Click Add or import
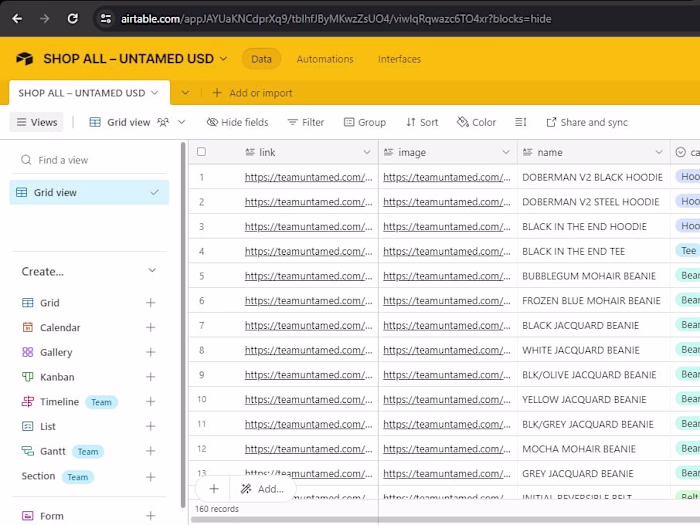Viewport: 700px width, 525px height. point(252,93)
